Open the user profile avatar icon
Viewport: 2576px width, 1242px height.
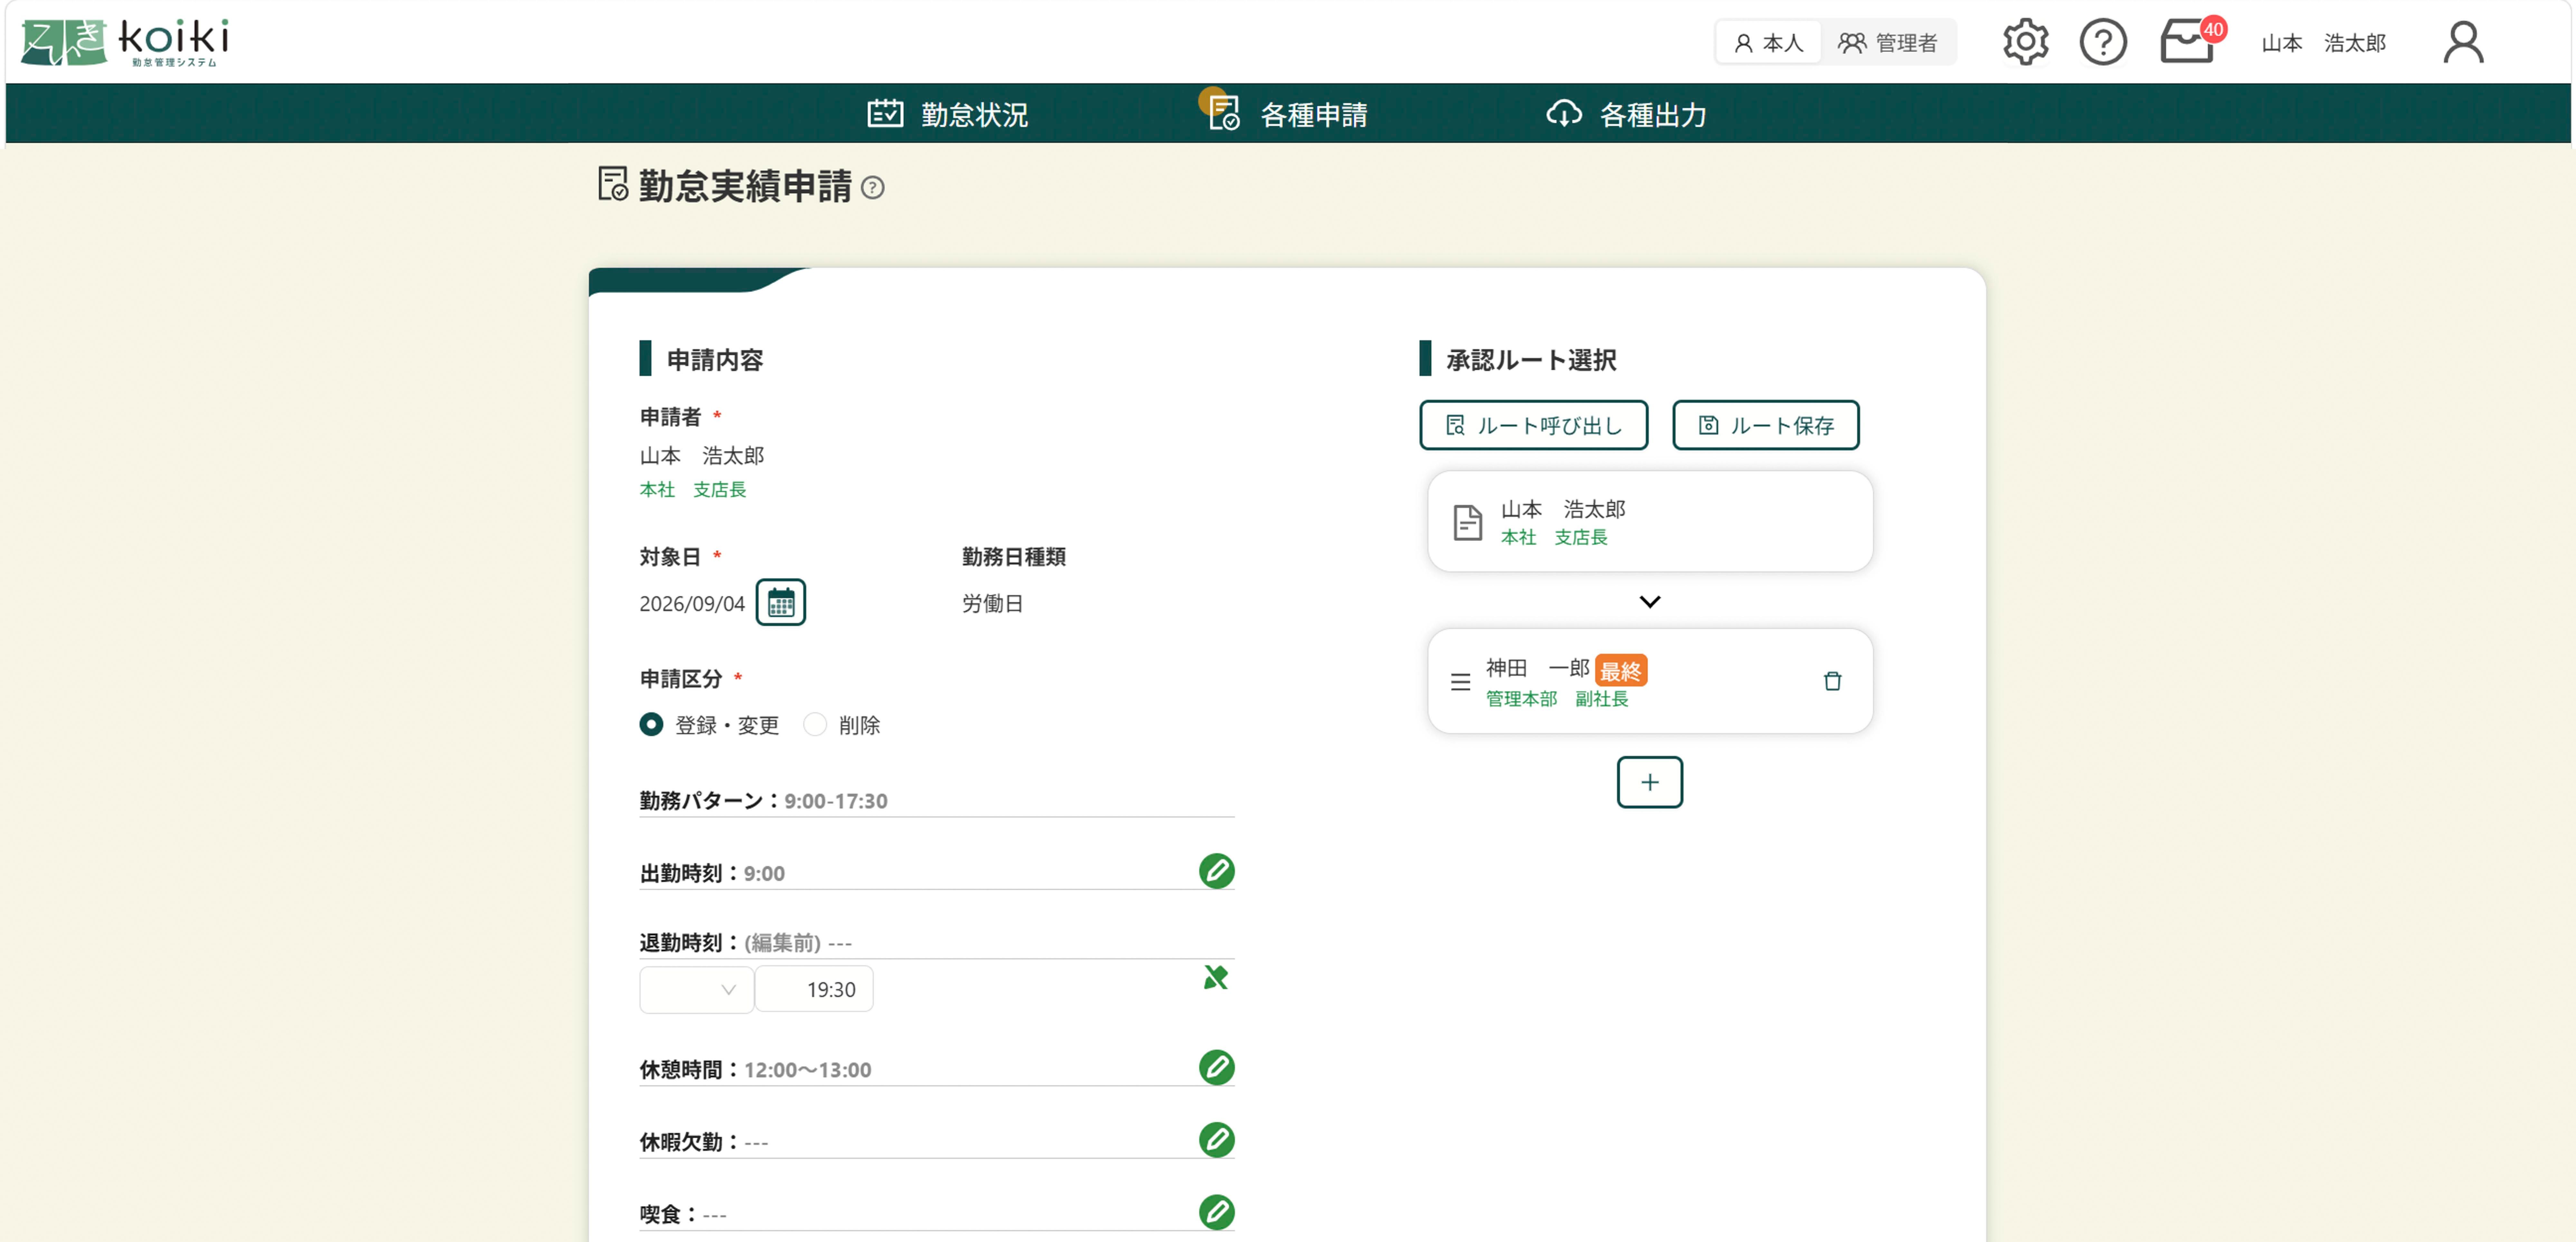pyautogui.click(x=2463, y=42)
